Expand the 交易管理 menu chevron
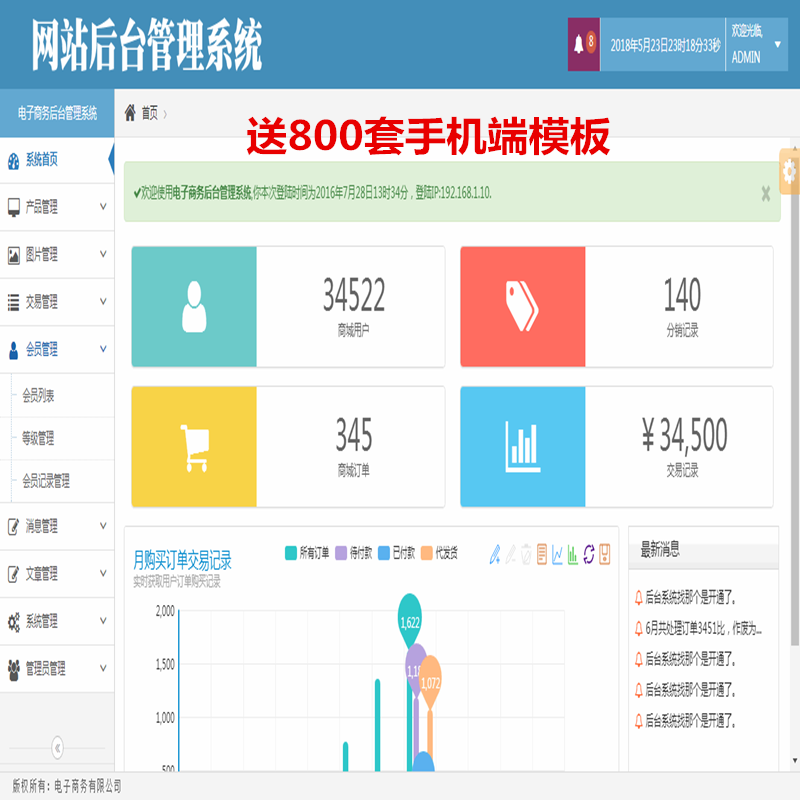This screenshot has height=800, width=800. pyautogui.click(x=103, y=302)
